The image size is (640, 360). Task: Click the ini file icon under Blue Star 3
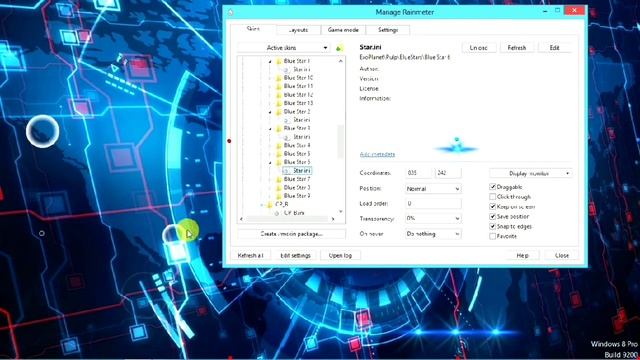pos(287,137)
